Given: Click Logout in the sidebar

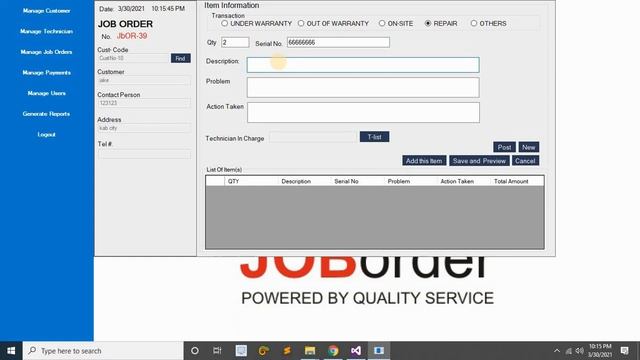Looking at the screenshot, I should 46,135.
